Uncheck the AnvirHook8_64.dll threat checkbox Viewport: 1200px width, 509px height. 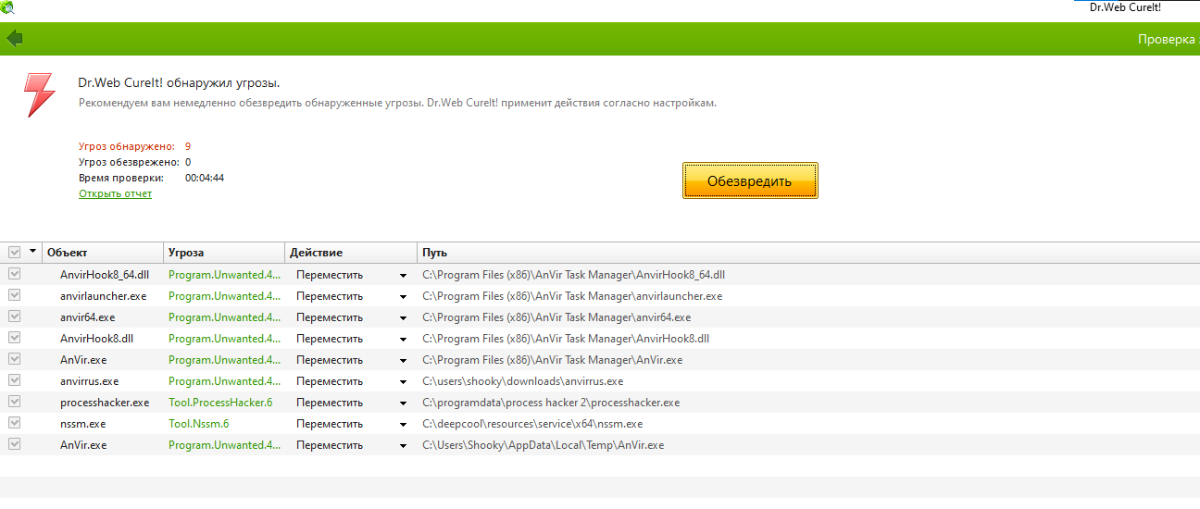coord(14,274)
